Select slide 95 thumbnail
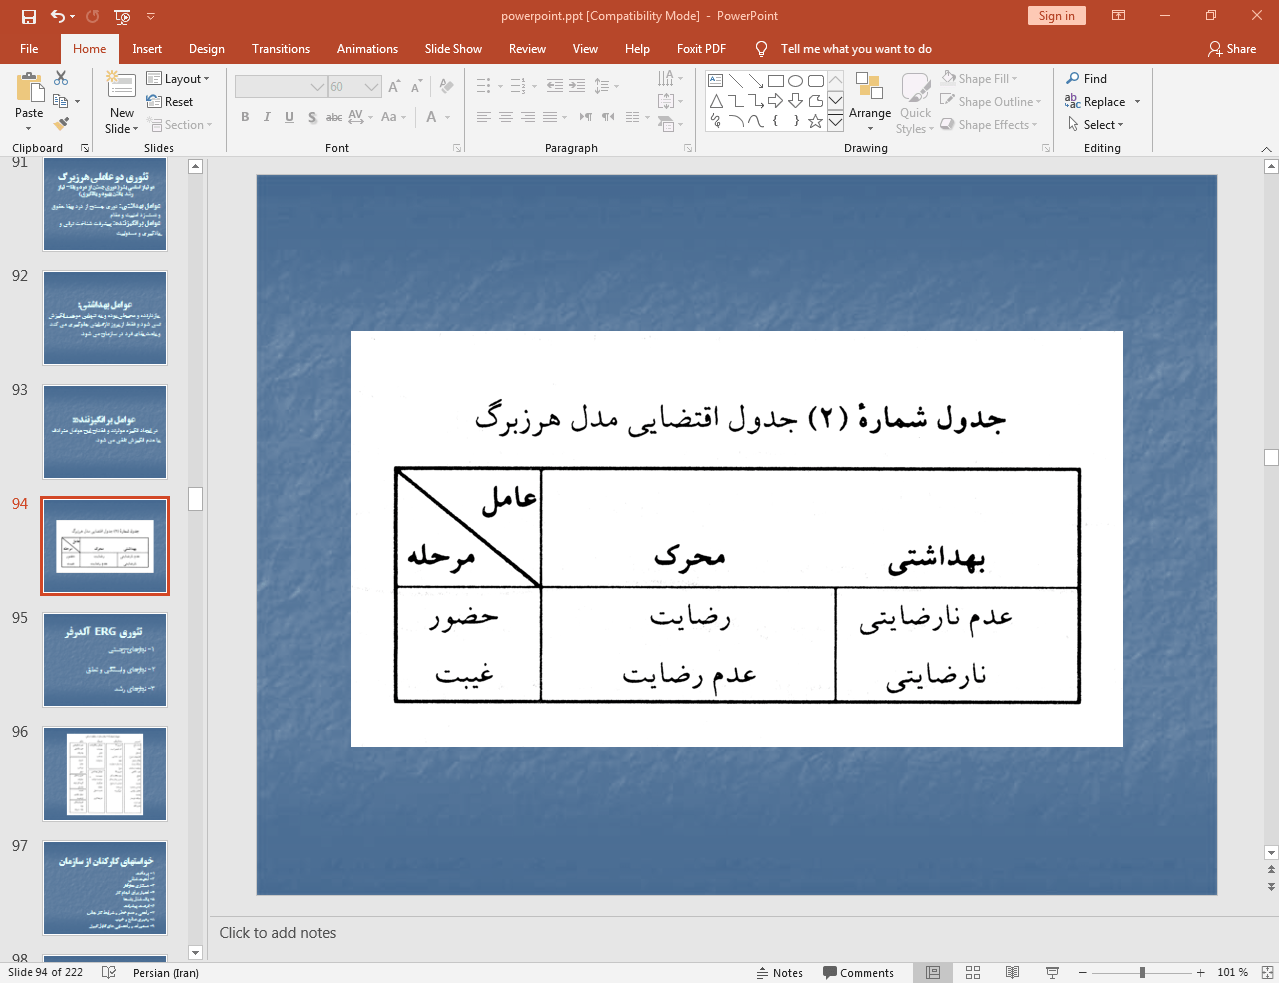The width and height of the screenshot is (1279, 983). click(105, 660)
